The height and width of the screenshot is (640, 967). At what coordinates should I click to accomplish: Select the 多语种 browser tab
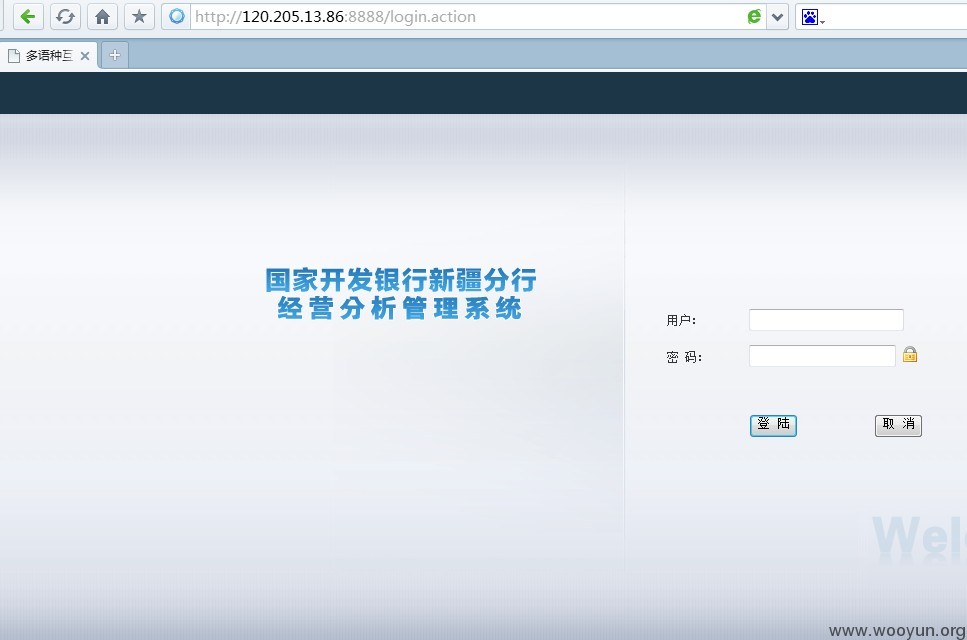pos(49,55)
